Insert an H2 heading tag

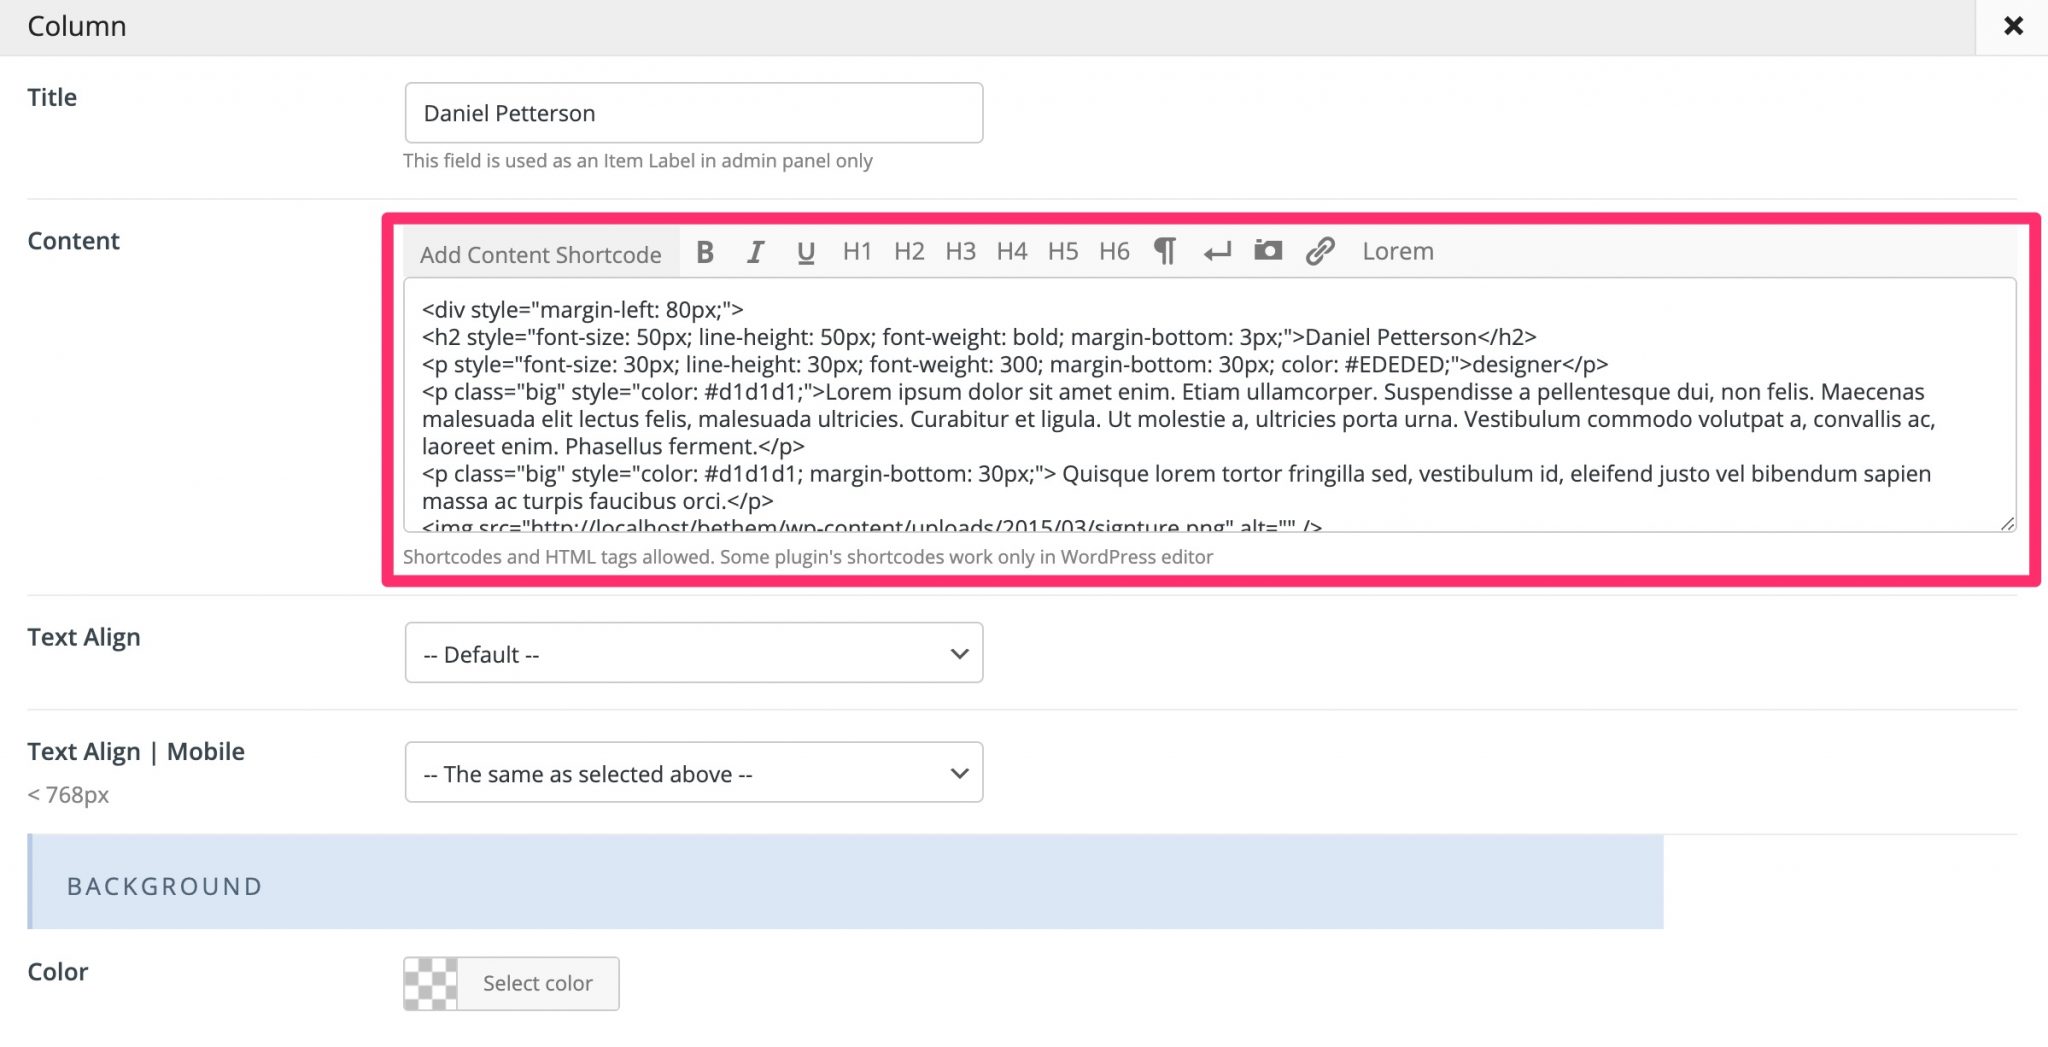click(x=909, y=252)
